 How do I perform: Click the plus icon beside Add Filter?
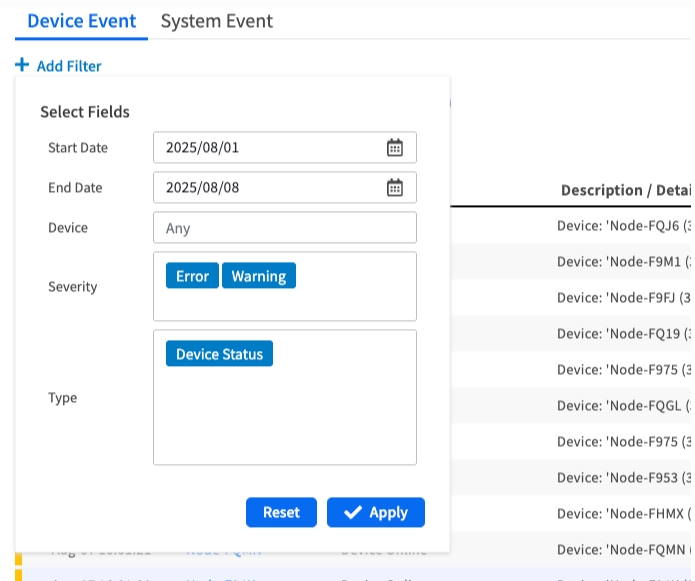click(x=22, y=66)
